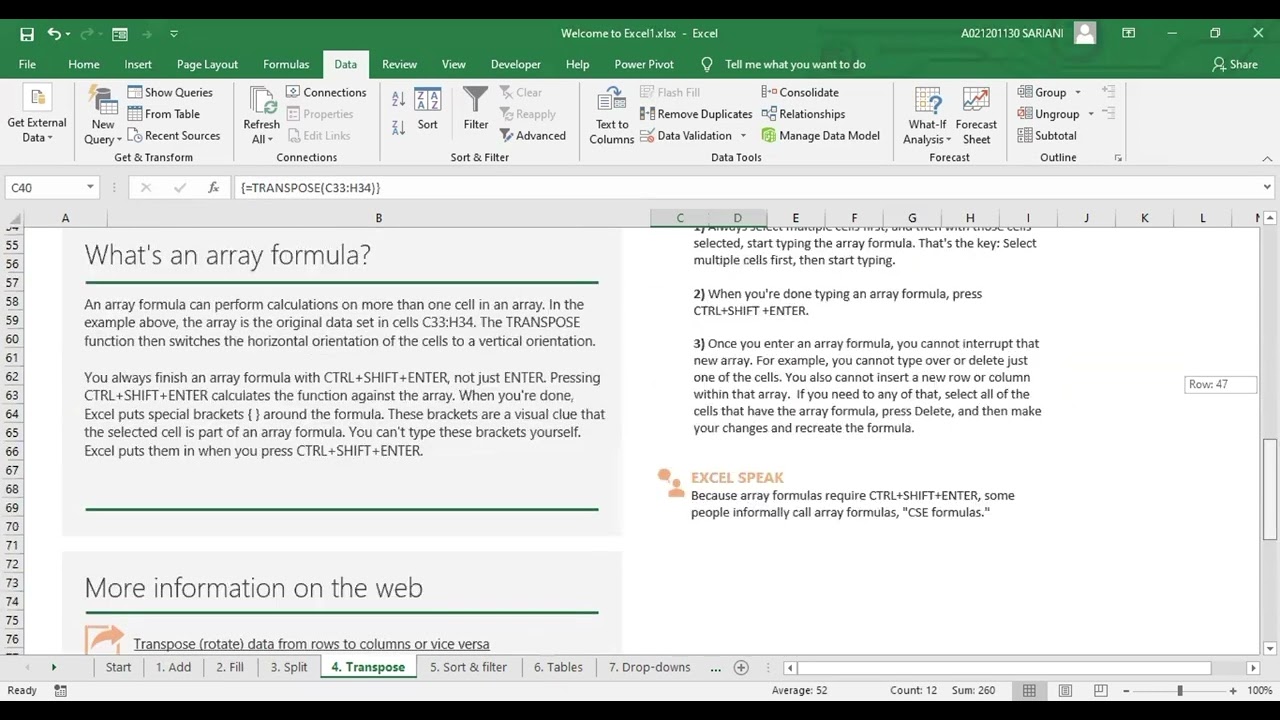1280x720 pixels.
Task: Switch to Page Layout view in status bar
Action: pyautogui.click(x=1065, y=691)
